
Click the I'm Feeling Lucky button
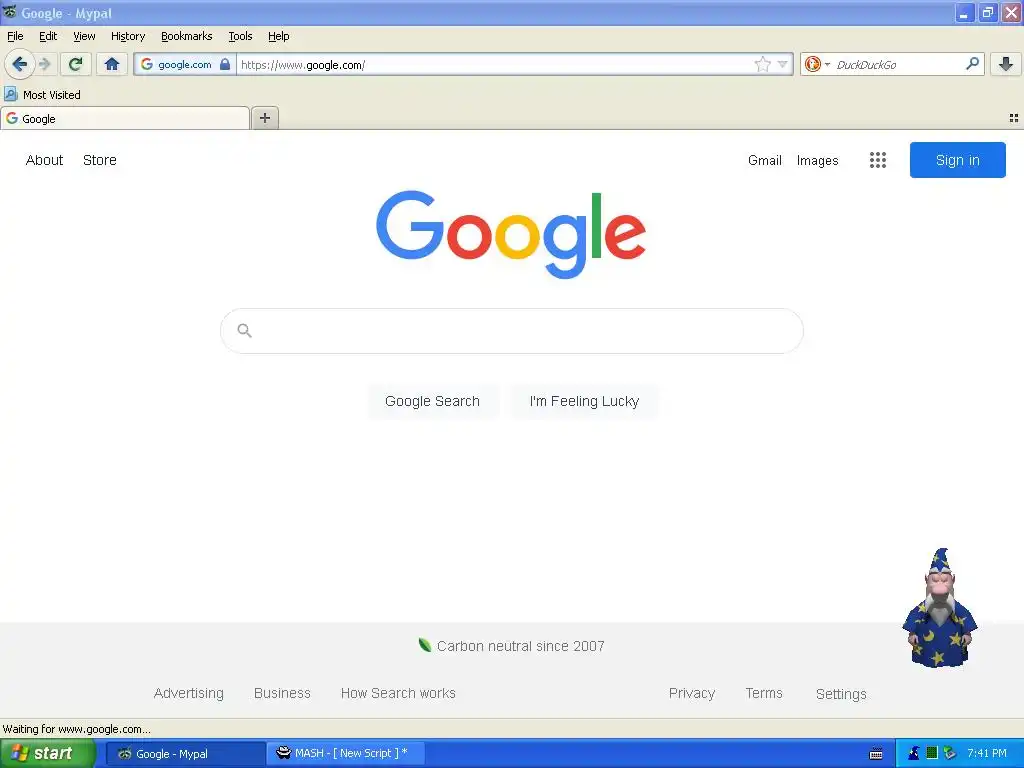pyautogui.click(x=584, y=401)
